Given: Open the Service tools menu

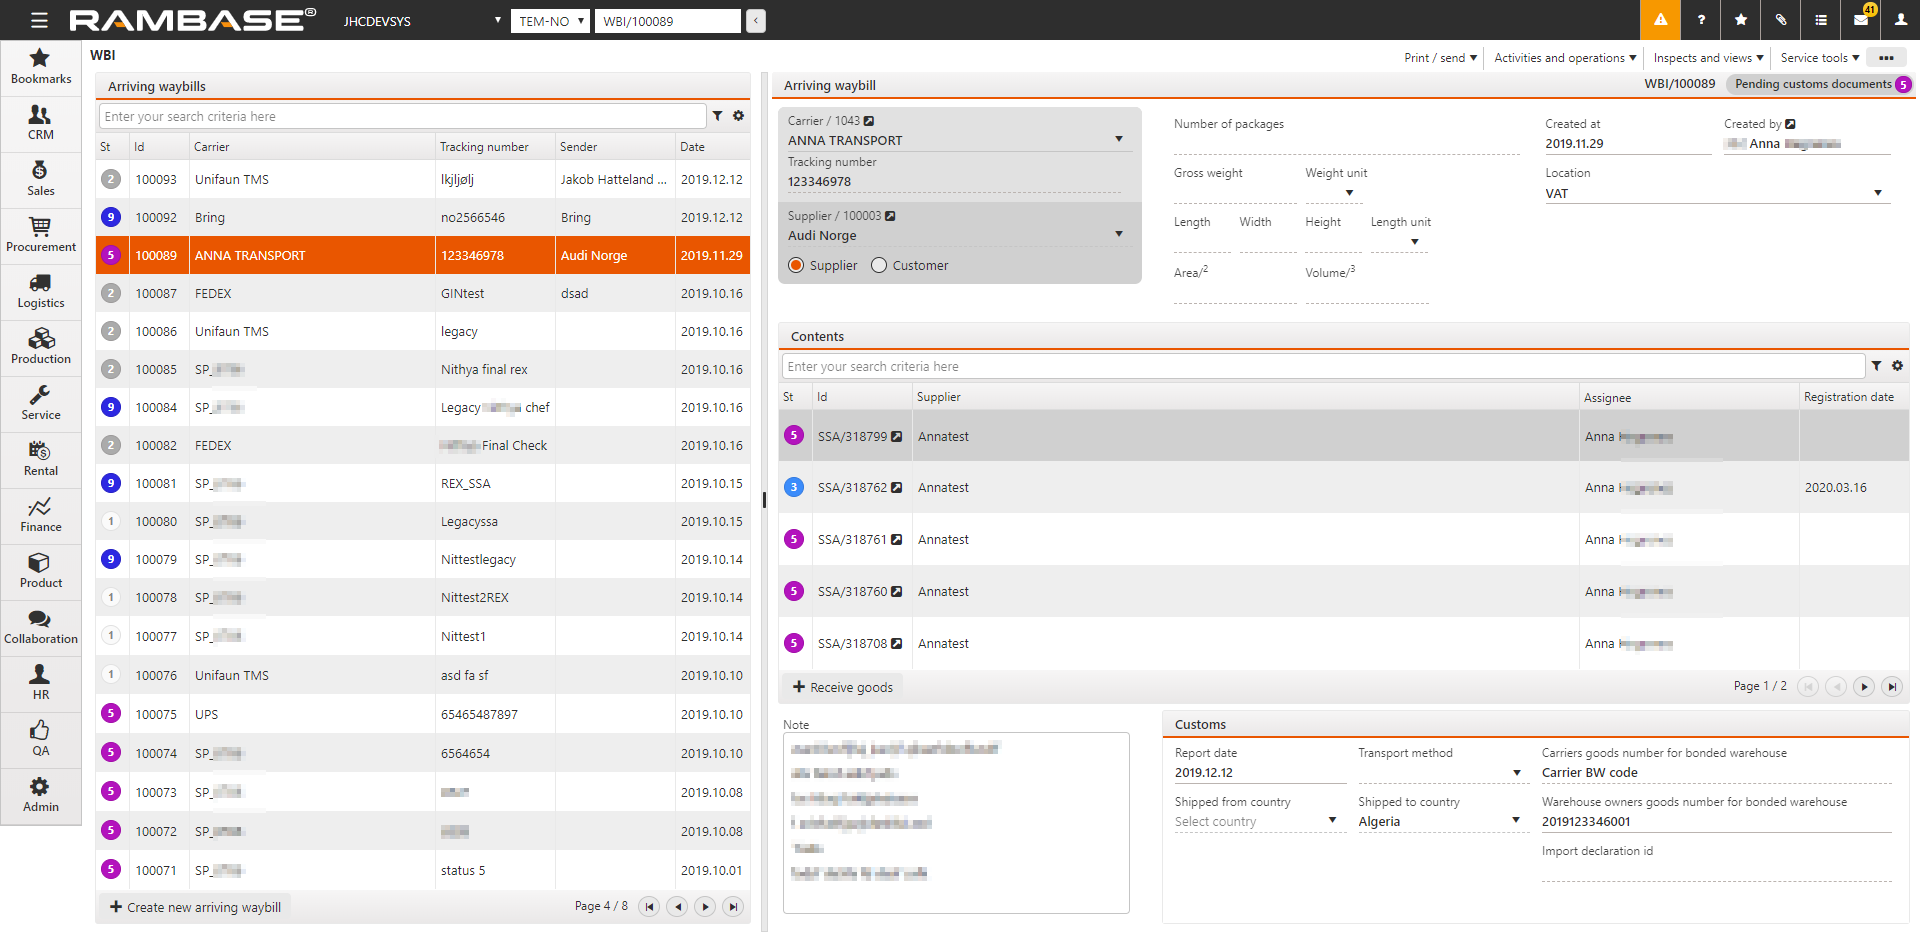Looking at the screenshot, I should (1819, 58).
